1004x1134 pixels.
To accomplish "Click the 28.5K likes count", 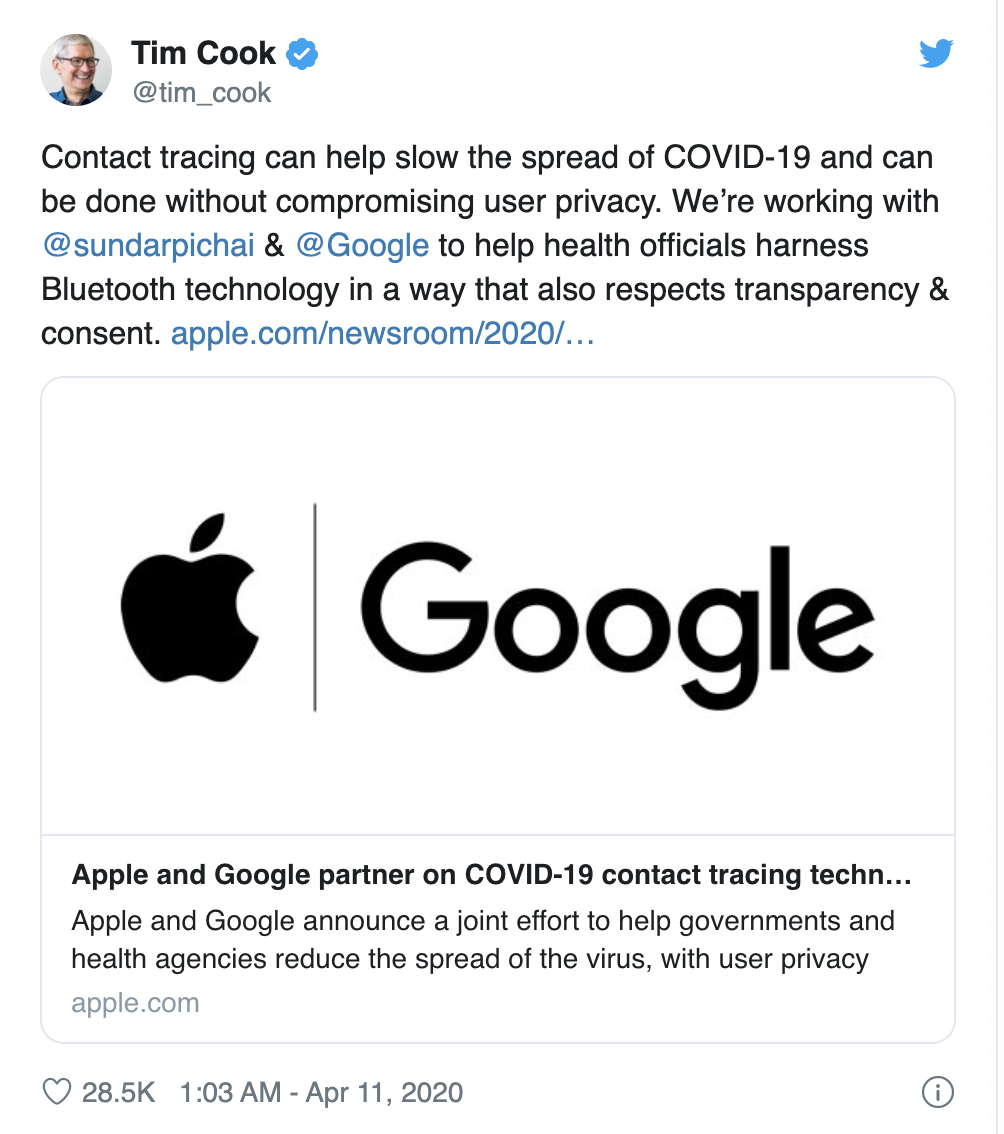I will coord(118,1092).
